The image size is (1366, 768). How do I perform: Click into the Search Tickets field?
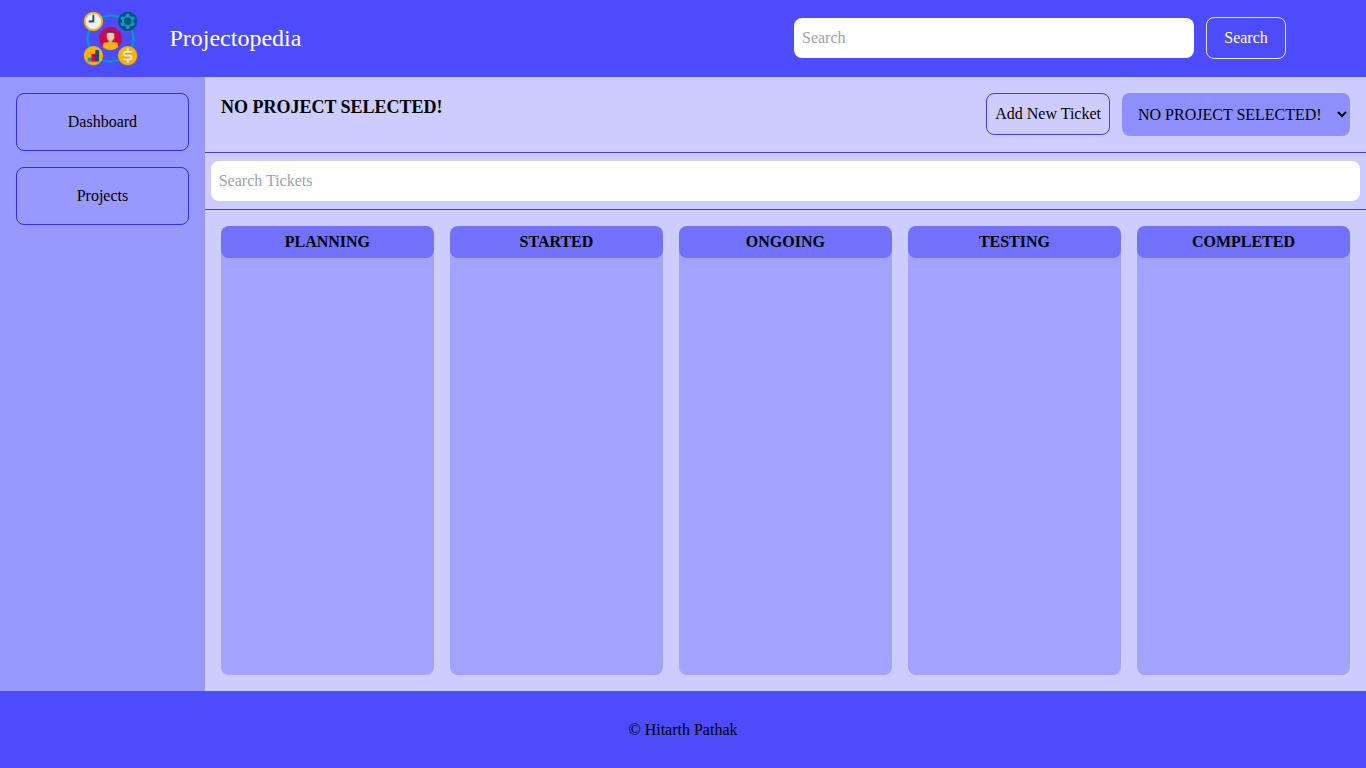point(785,181)
